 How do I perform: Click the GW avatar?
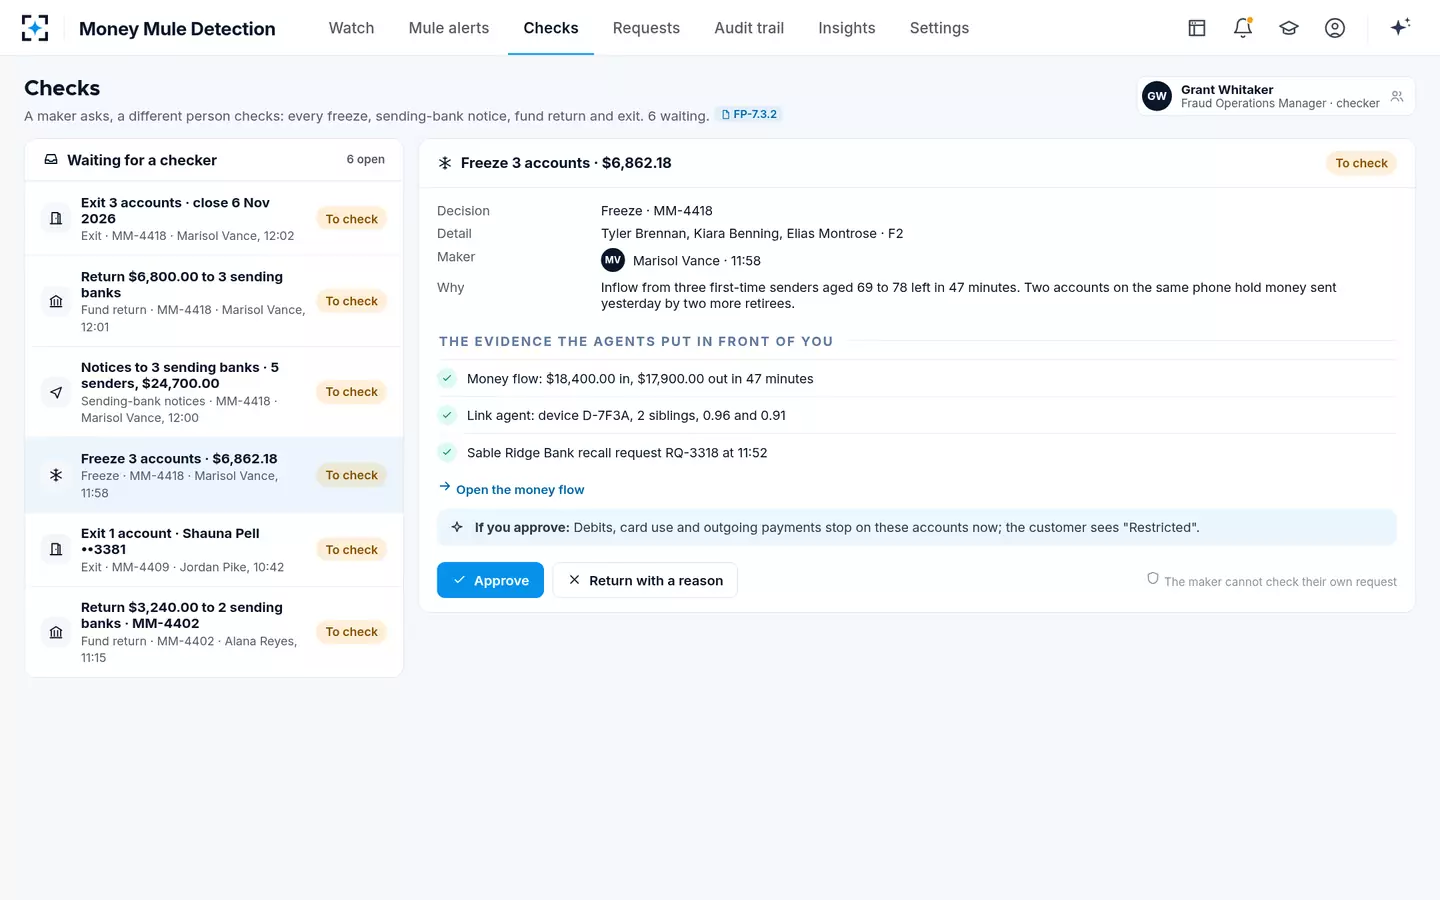pyautogui.click(x=1157, y=96)
